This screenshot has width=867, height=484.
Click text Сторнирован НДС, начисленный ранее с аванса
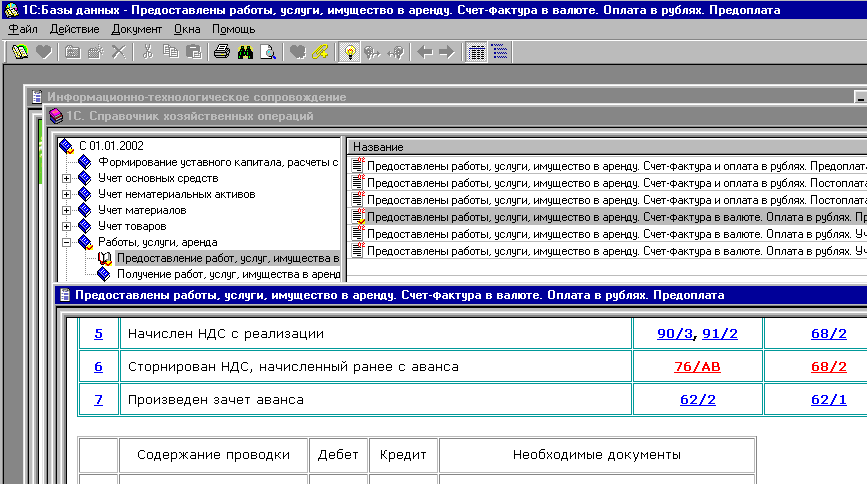(293, 367)
